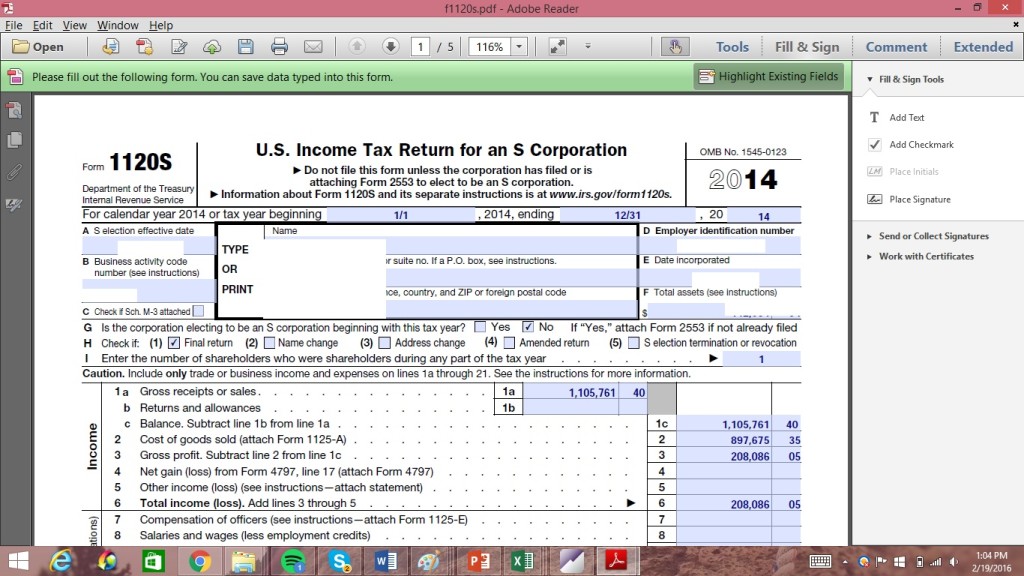The height and width of the screenshot is (576, 1024).
Task: Open the File menu
Action: [x=14, y=25]
